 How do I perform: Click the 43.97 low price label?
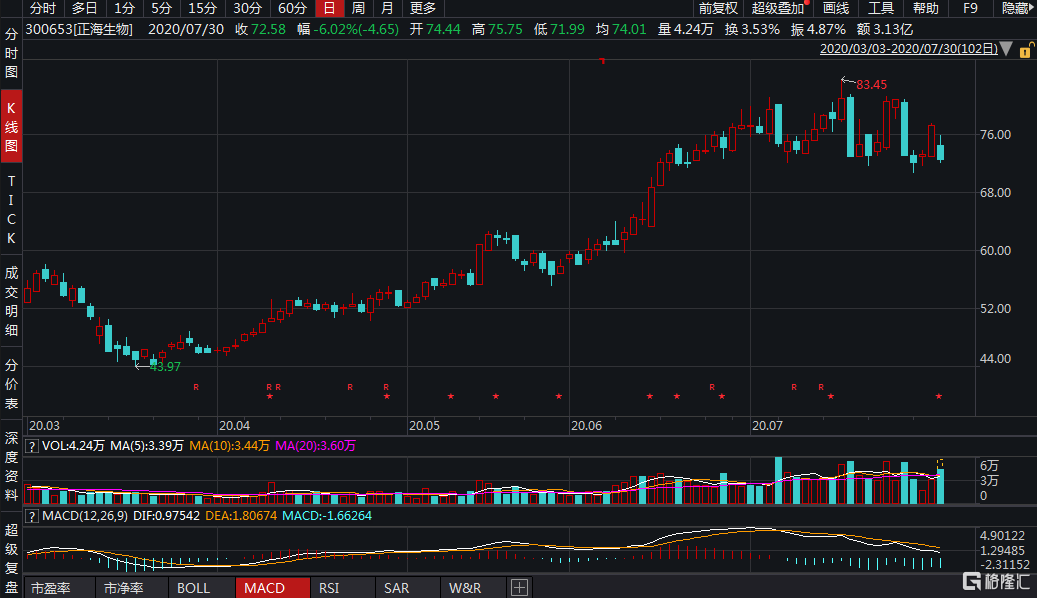(x=165, y=367)
